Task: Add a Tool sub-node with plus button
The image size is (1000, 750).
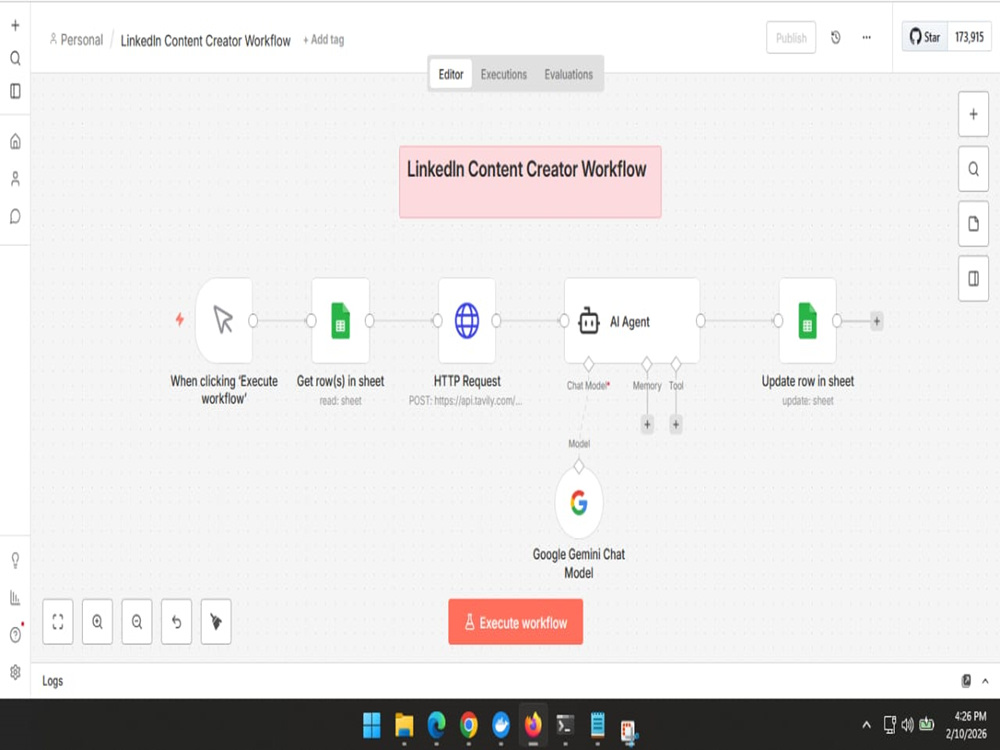Action: click(675, 424)
